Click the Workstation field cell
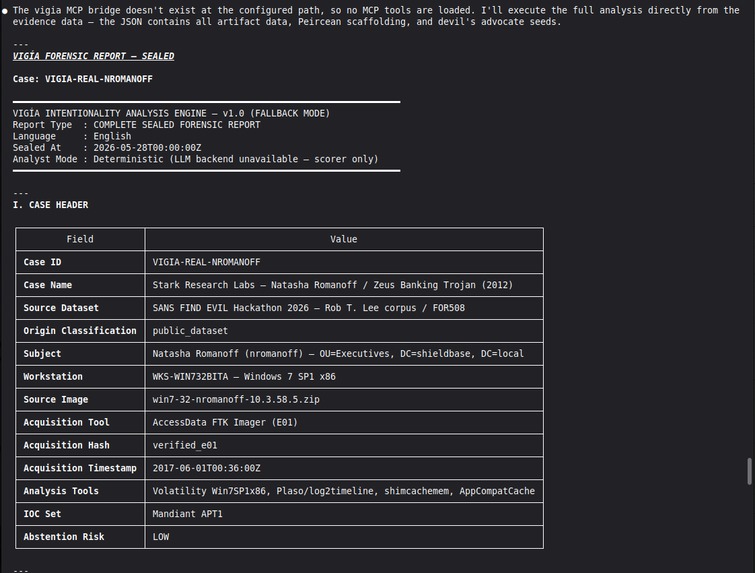Screen dimensions: 755x573 point(80,376)
